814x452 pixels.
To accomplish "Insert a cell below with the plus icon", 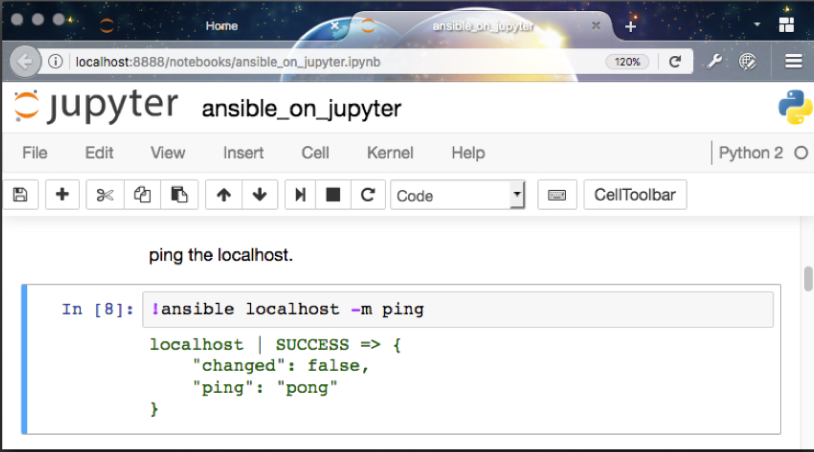I will [x=62, y=195].
